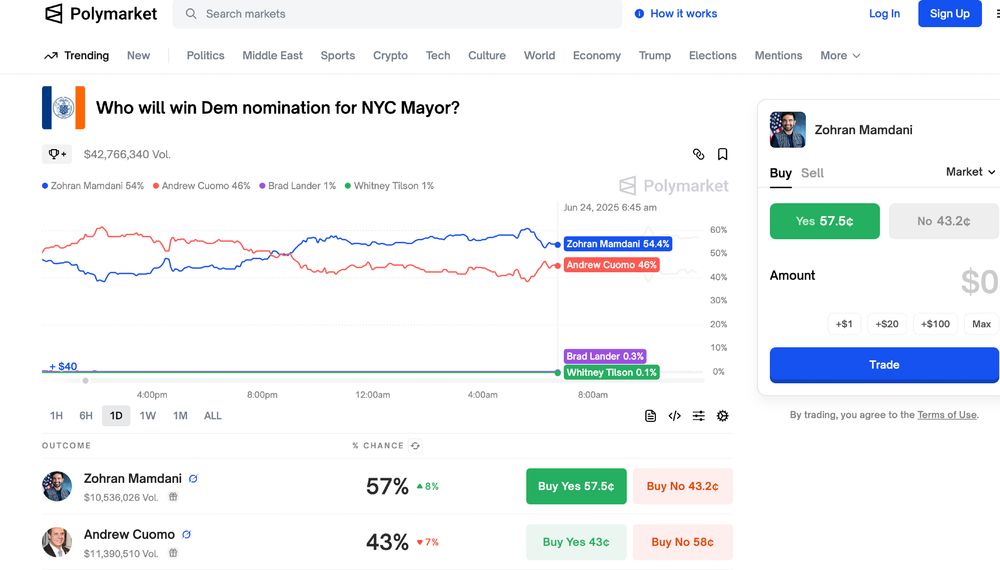Open the Politics category
Screen dimensions: 1000x570
pos(205,56)
